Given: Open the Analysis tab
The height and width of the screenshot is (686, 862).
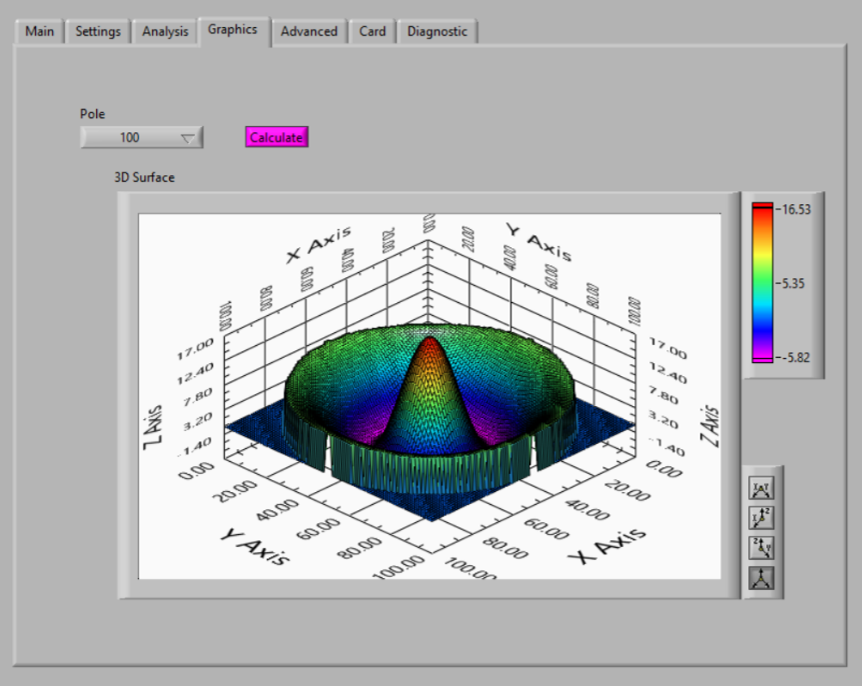Looking at the screenshot, I should point(164,31).
